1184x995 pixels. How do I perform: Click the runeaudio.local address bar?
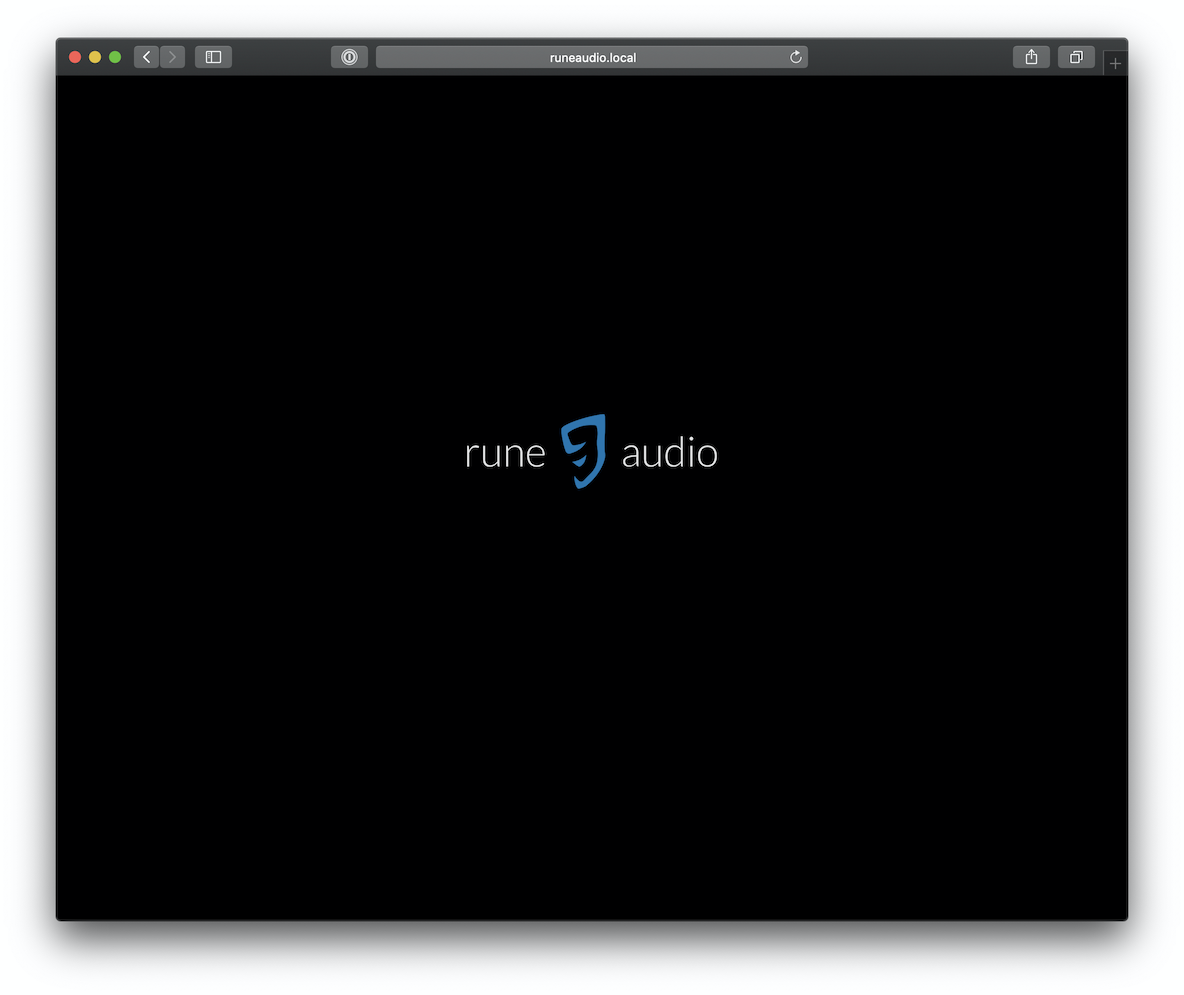(592, 57)
